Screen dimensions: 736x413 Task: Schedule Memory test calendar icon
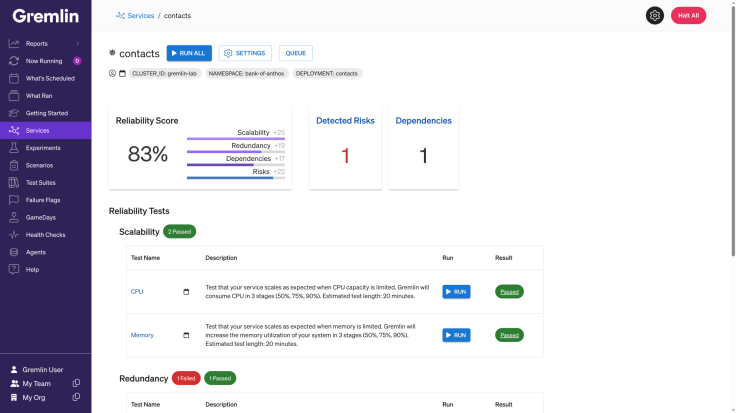pyautogui.click(x=186, y=335)
